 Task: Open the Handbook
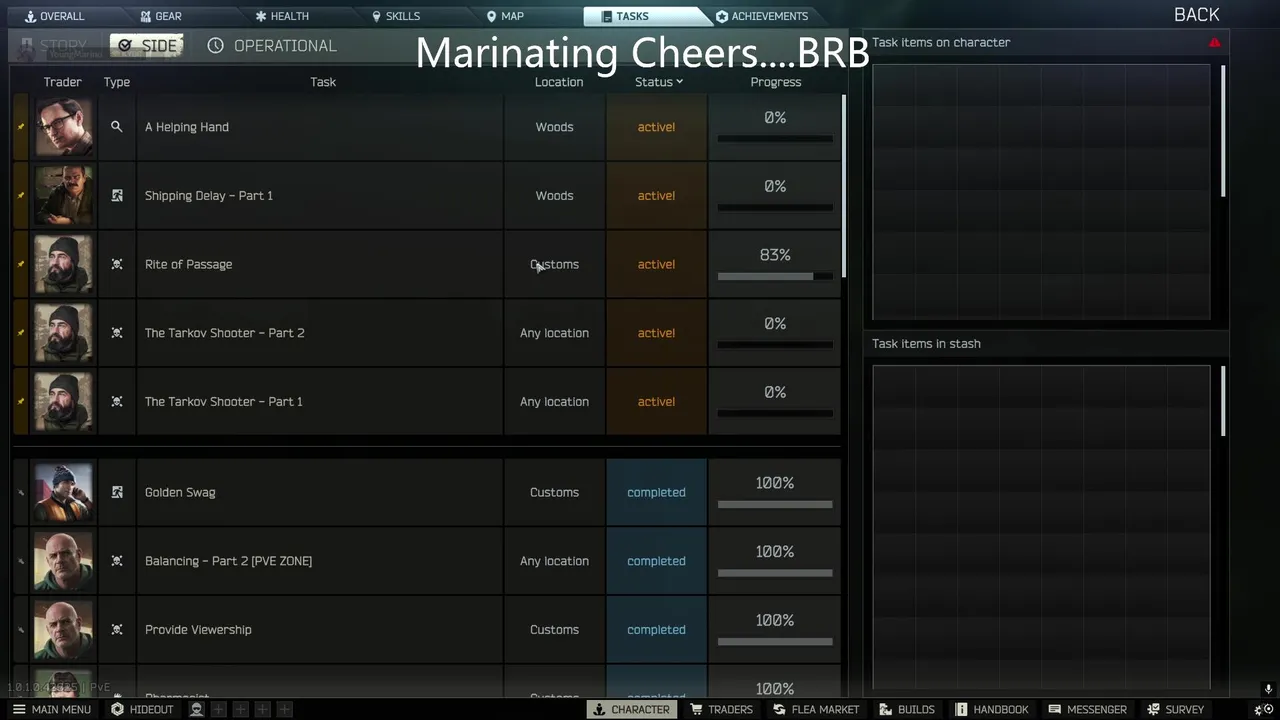click(x=991, y=709)
